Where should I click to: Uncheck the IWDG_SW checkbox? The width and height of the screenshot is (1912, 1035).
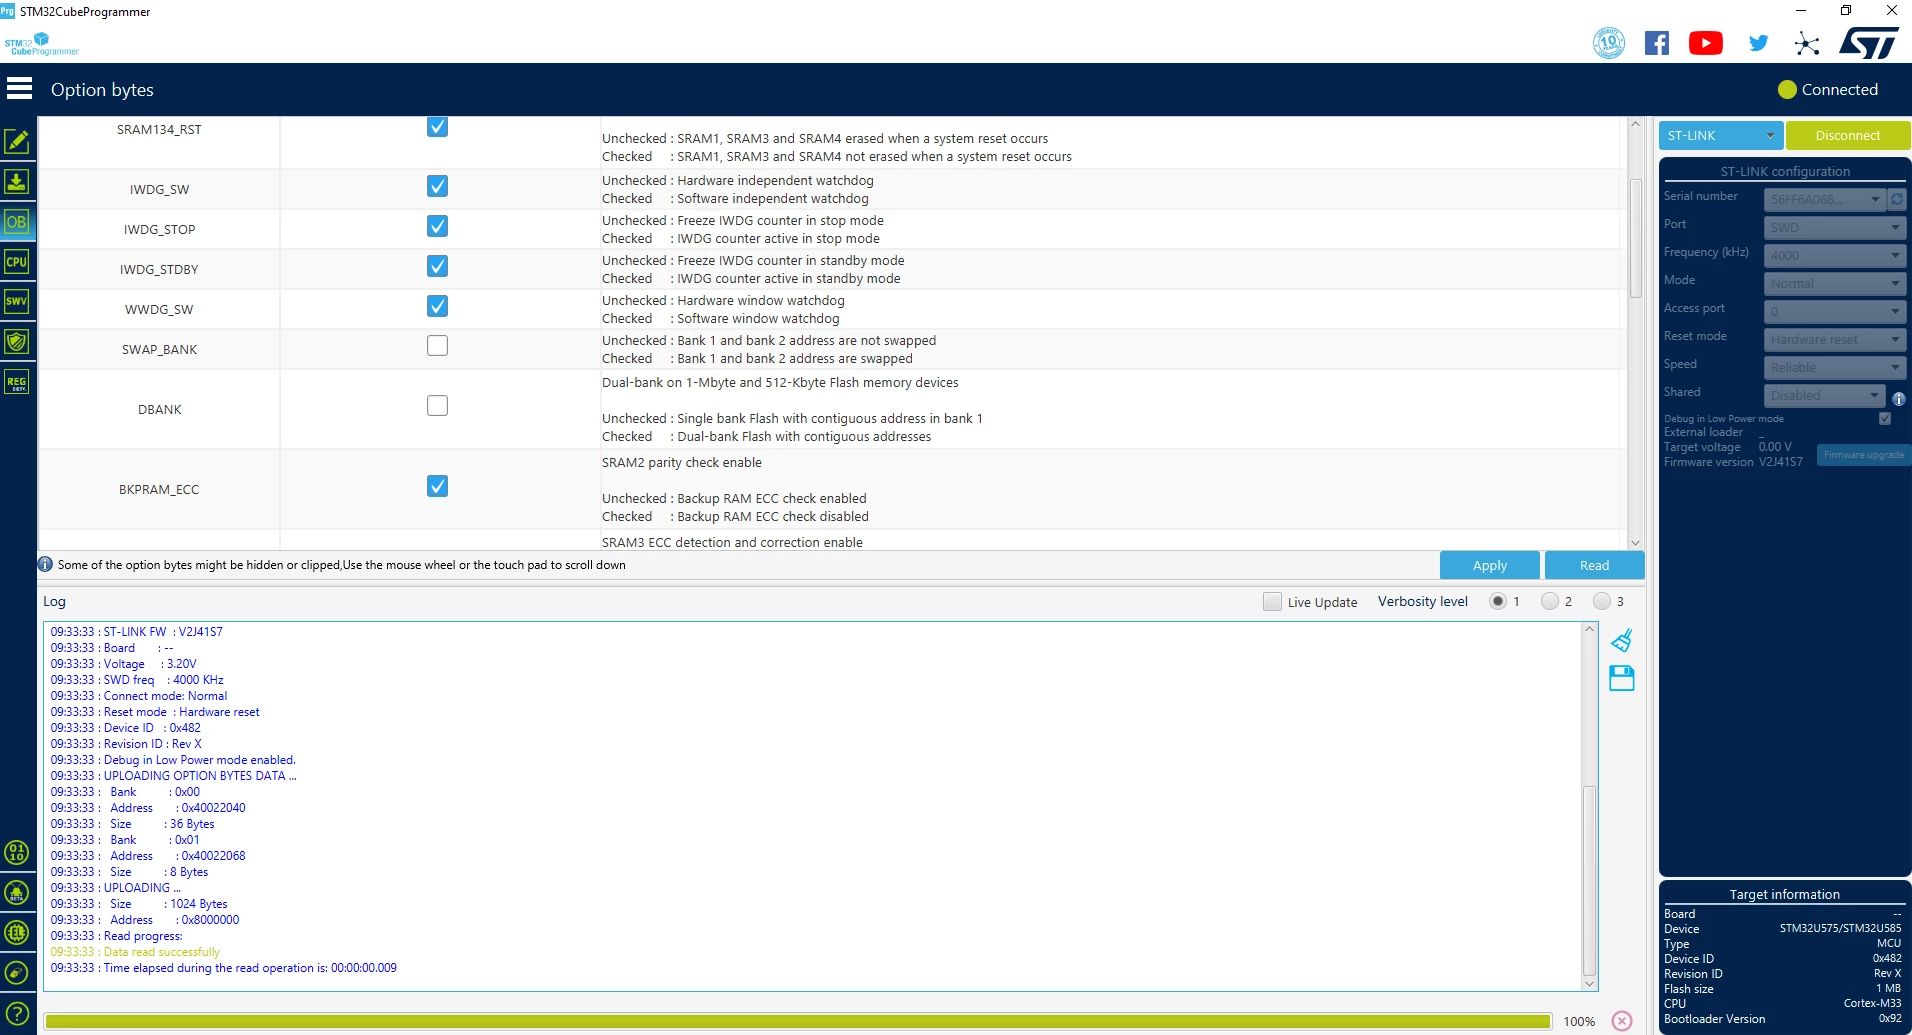point(437,186)
